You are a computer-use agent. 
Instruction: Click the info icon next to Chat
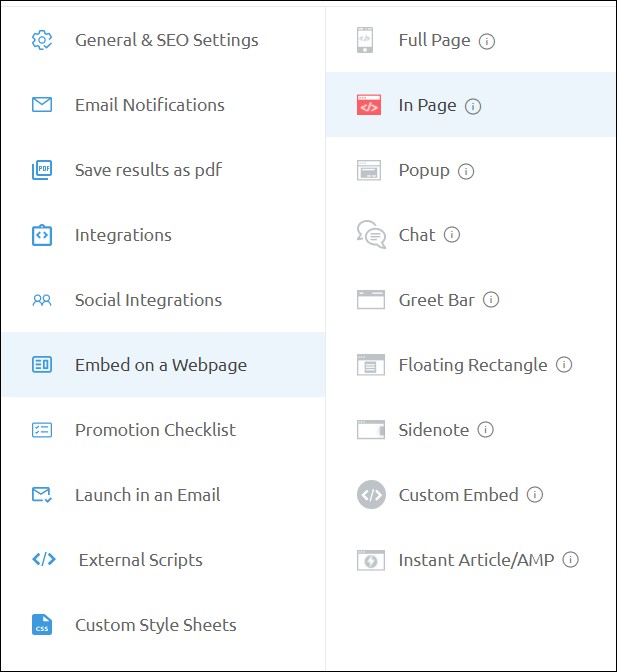click(452, 235)
